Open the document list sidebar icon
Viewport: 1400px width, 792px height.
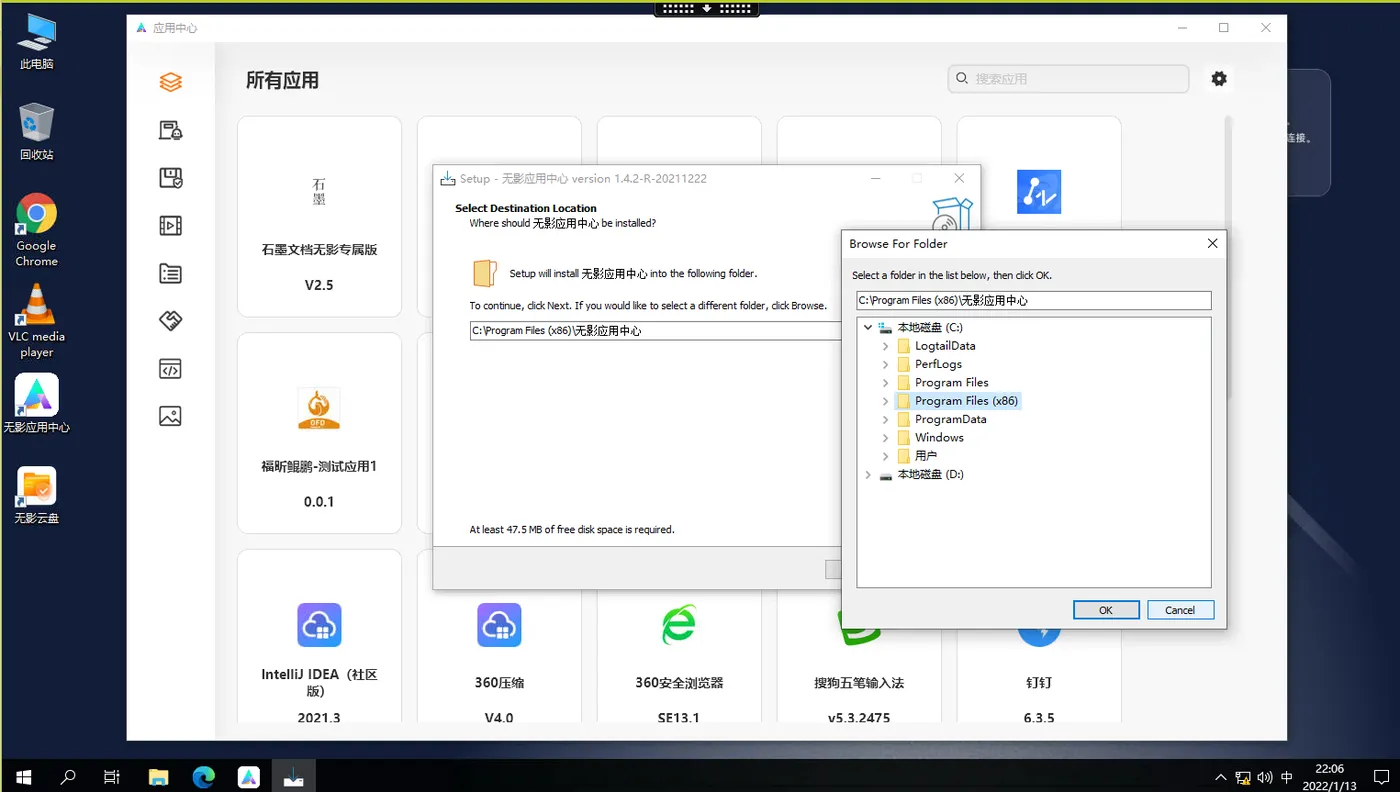point(171,273)
